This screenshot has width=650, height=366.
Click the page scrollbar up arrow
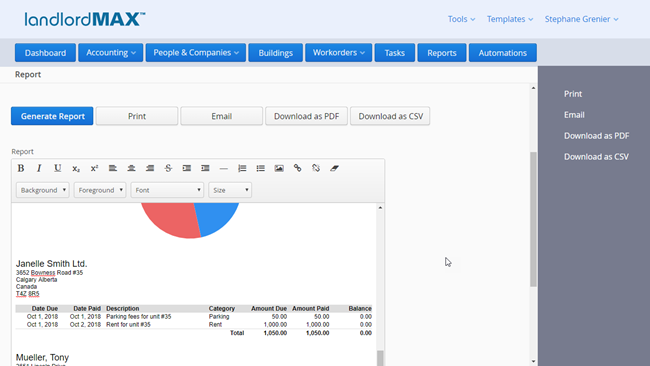[x=533, y=88]
